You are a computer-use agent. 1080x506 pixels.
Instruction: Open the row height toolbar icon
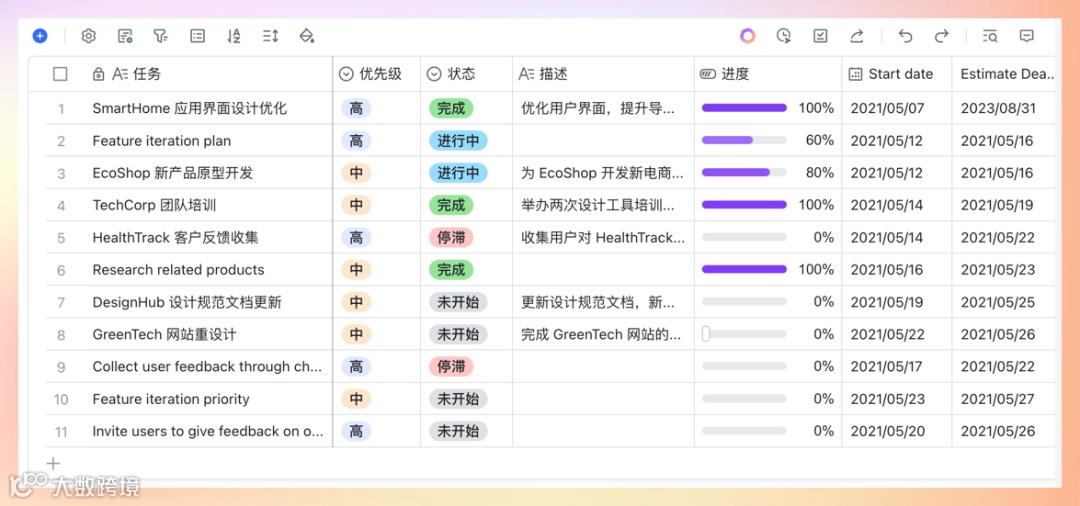pyautogui.click(x=271, y=36)
